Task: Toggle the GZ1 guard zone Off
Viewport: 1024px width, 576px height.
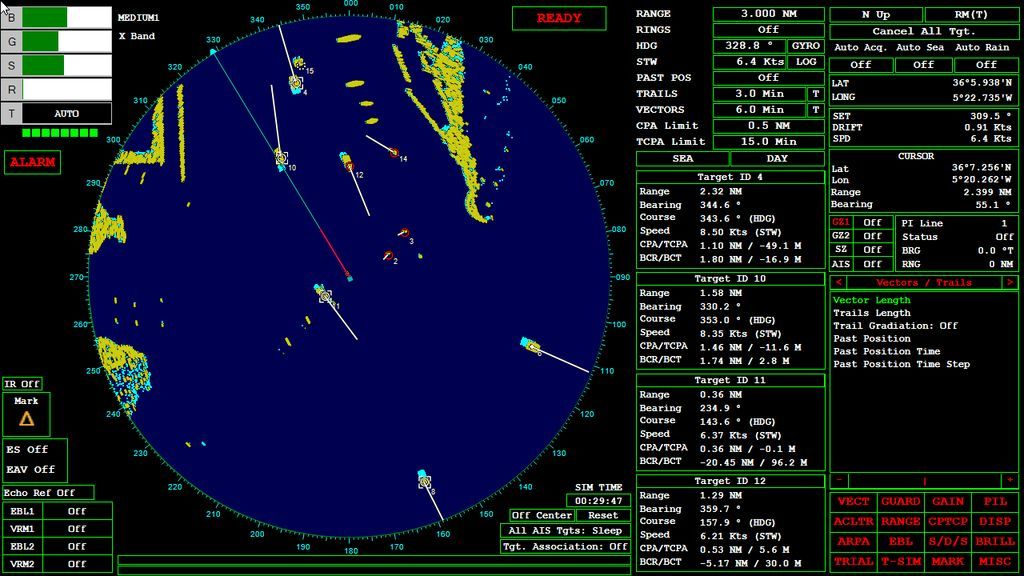Action: point(872,222)
